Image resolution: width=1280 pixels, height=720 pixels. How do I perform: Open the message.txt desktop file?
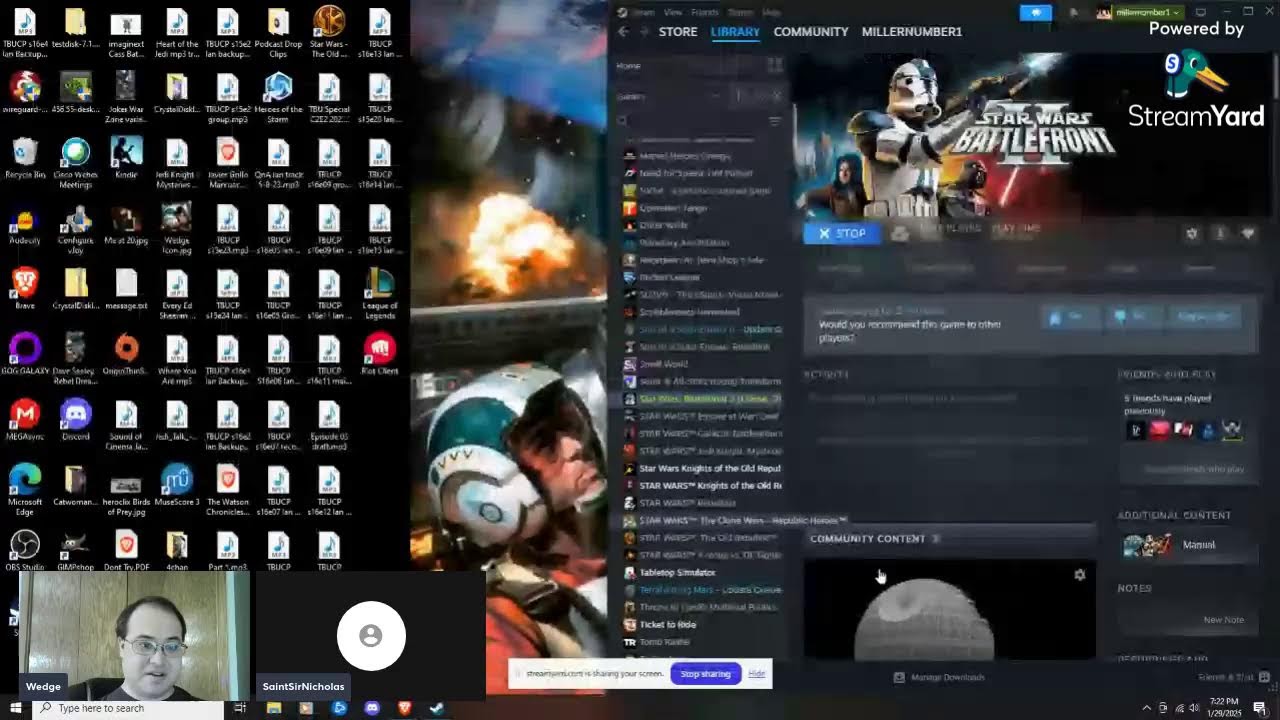coord(127,289)
